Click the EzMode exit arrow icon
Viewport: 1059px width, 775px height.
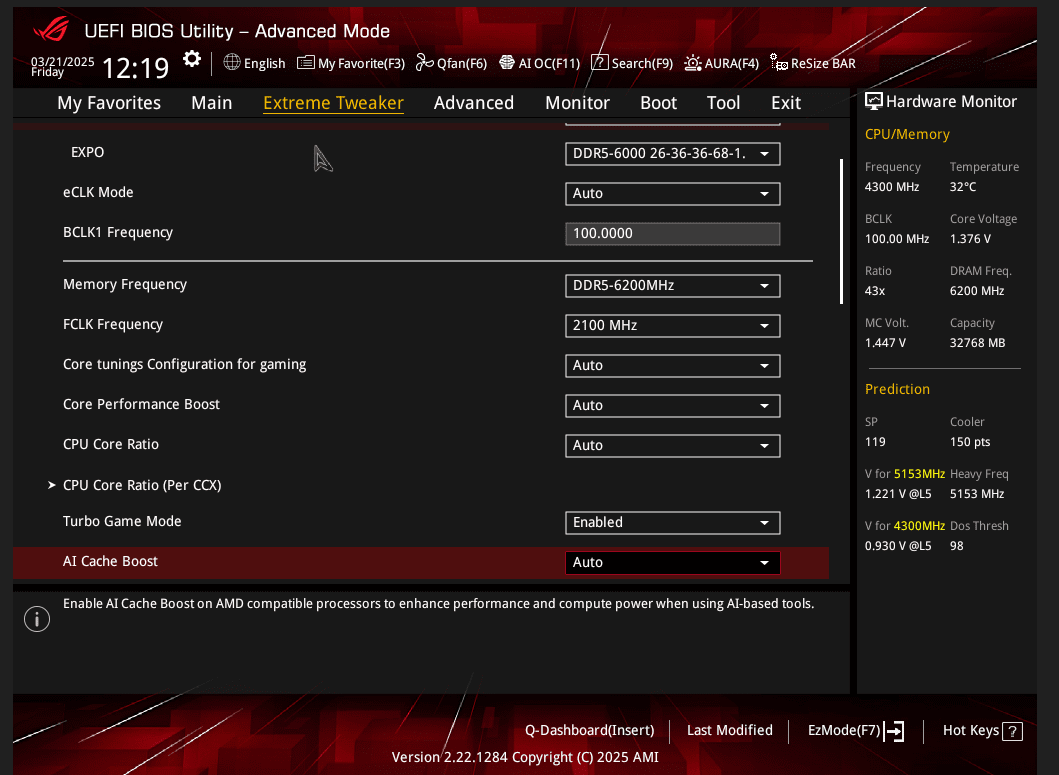(894, 731)
